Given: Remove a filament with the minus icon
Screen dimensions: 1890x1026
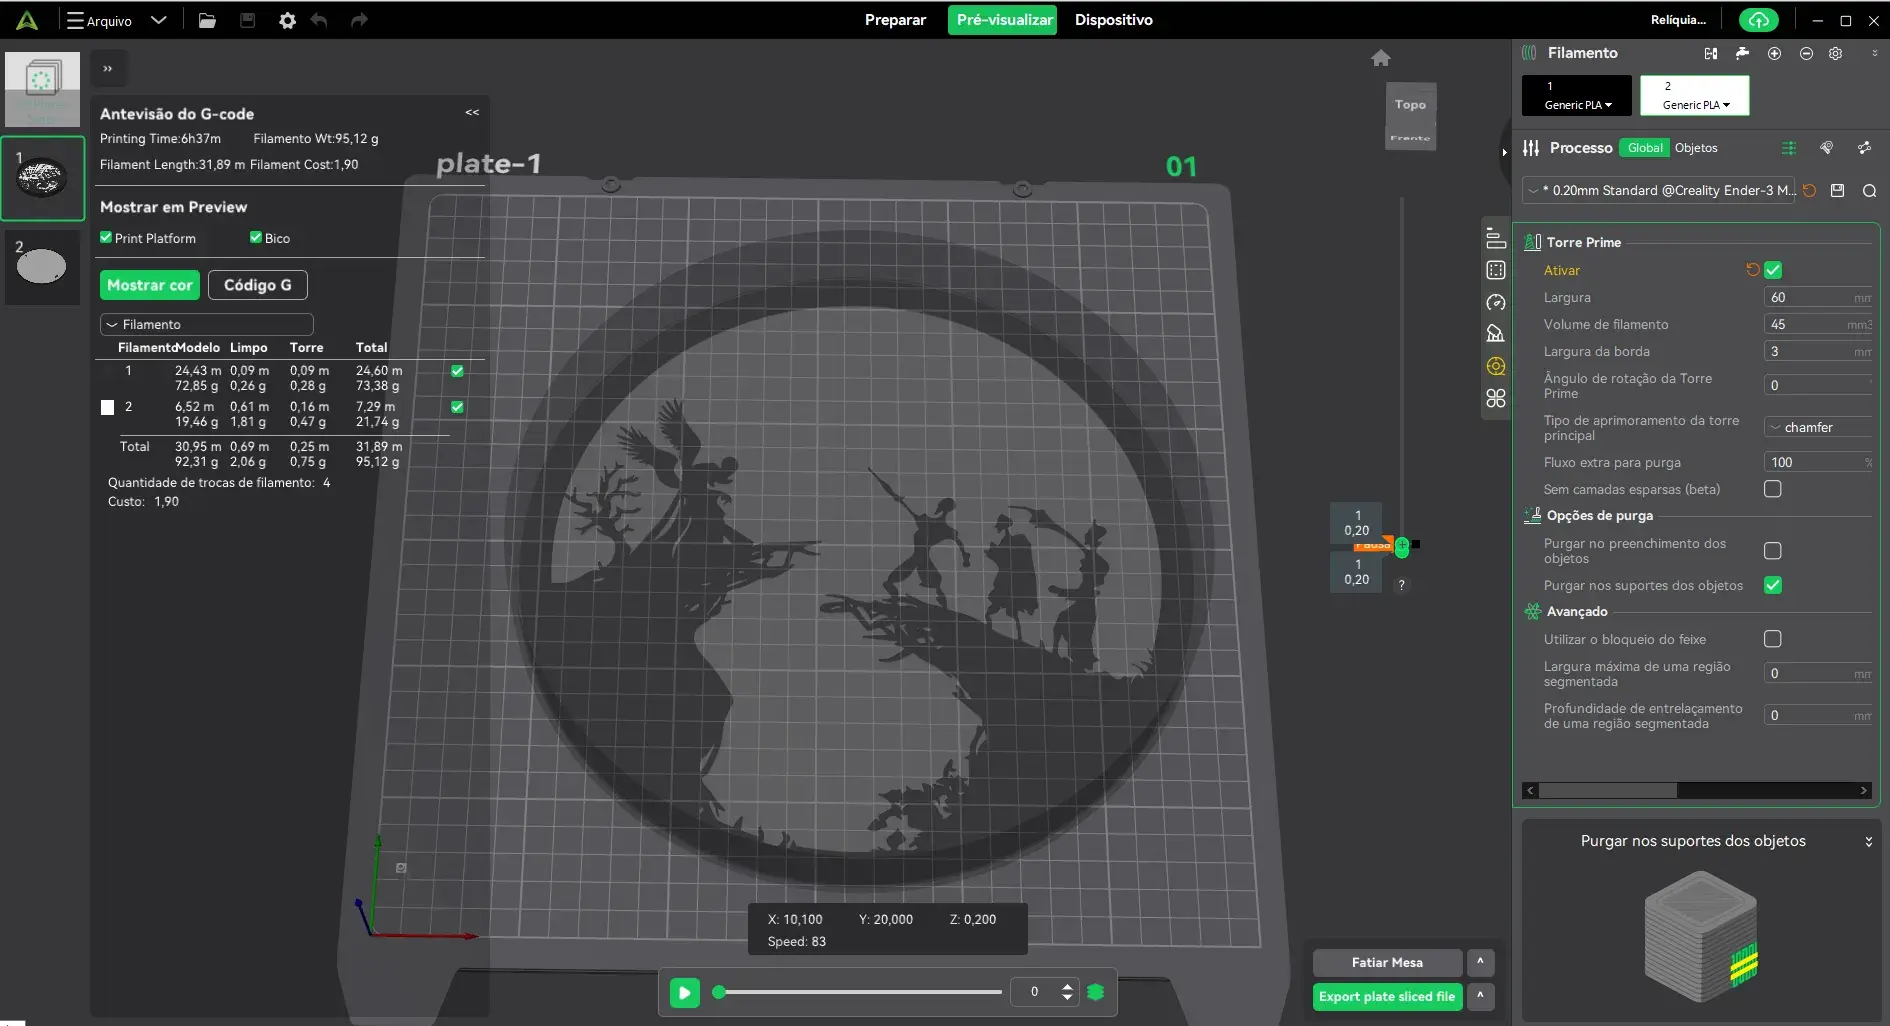Looking at the screenshot, I should (1806, 53).
